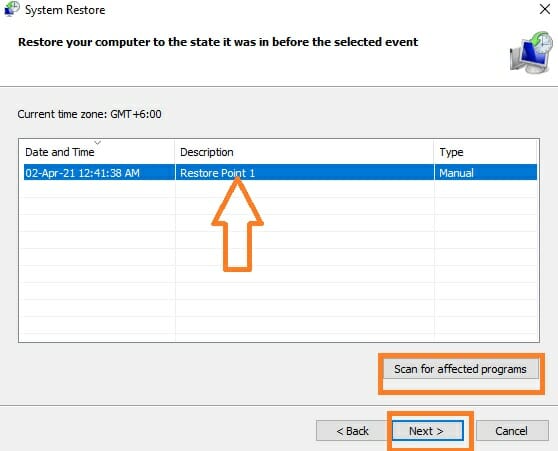
Task: Select the Restore Point 1 description entry
Action: [217, 173]
